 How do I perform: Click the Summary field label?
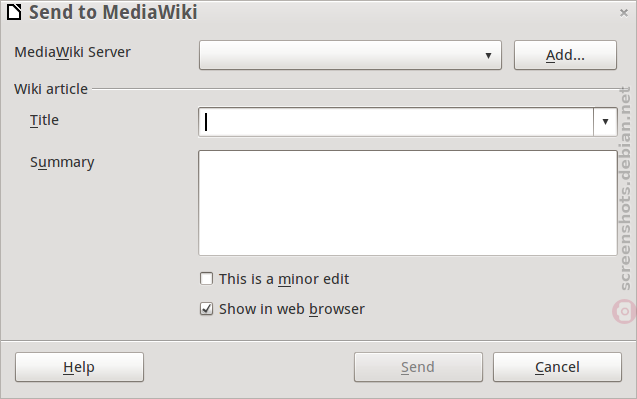point(62,163)
